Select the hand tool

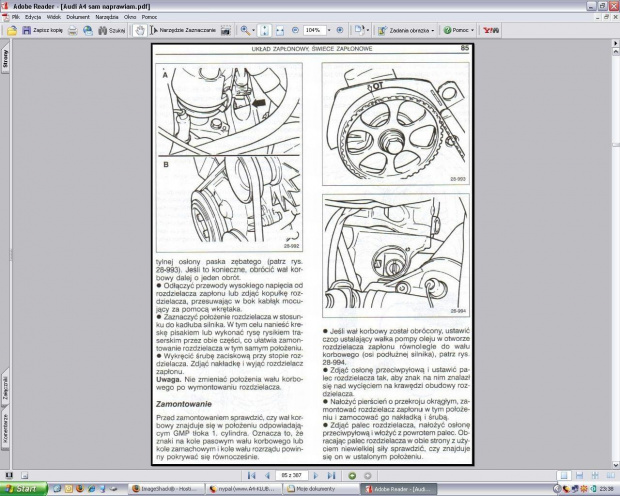[139, 31]
